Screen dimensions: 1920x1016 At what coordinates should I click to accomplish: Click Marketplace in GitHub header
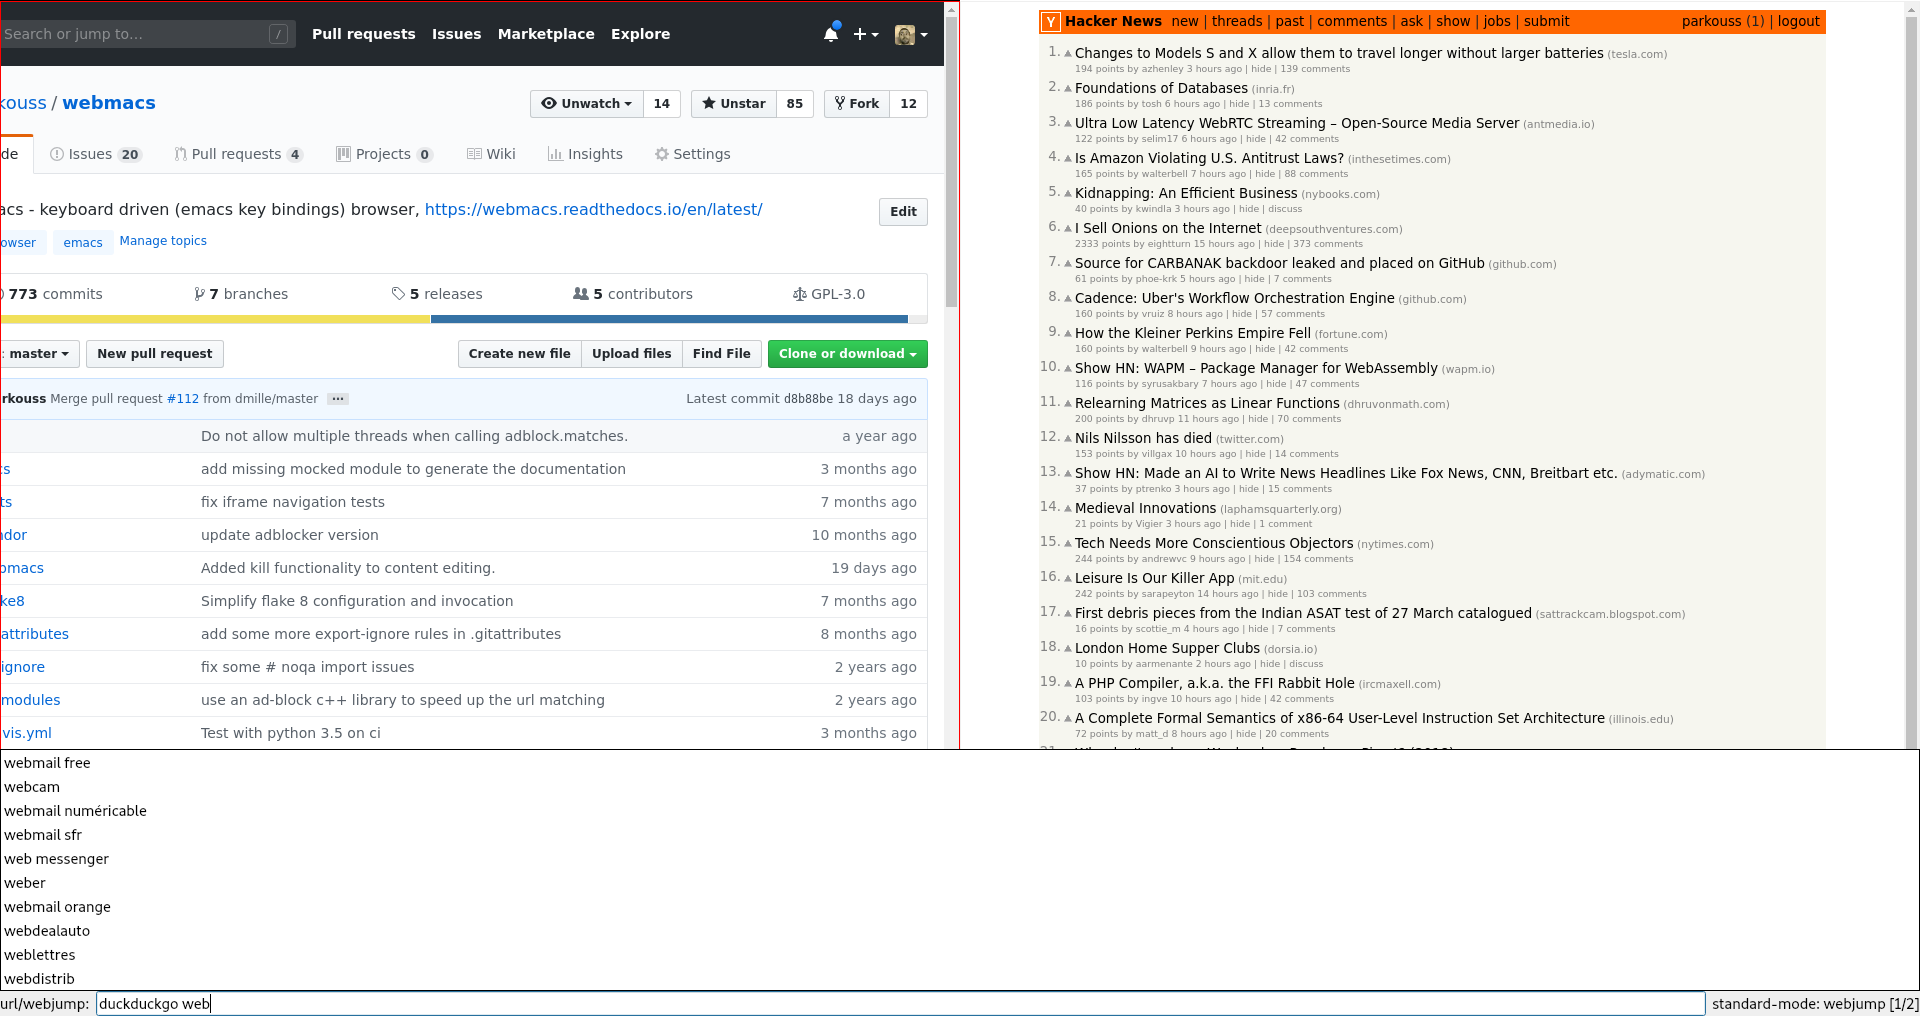pyautogui.click(x=546, y=34)
